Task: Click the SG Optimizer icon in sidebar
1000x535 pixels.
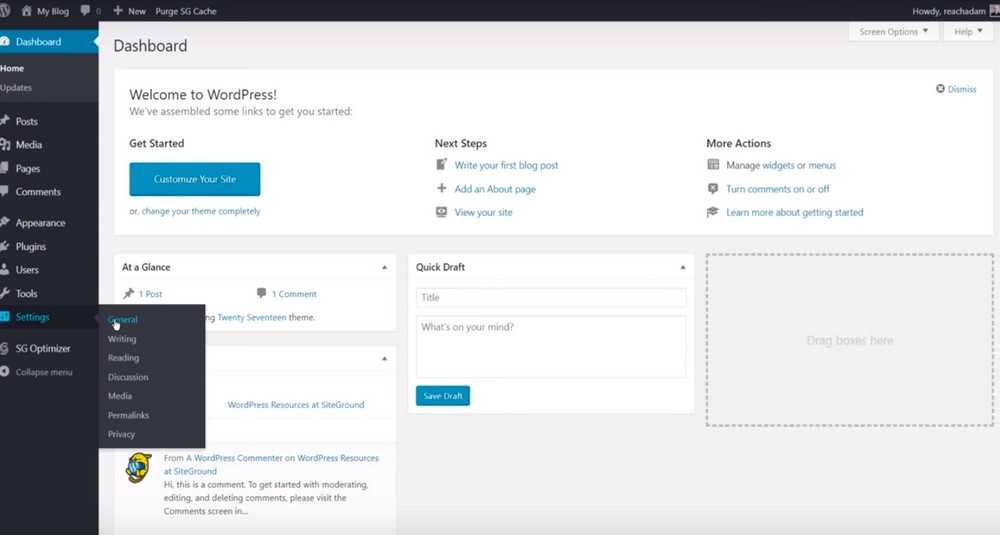Action: click(5, 348)
